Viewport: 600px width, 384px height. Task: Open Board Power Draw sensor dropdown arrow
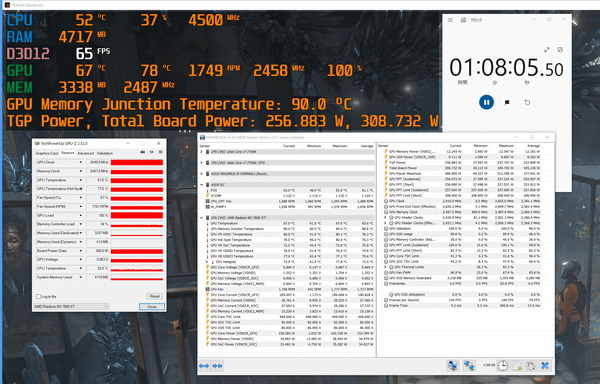(81, 251)
